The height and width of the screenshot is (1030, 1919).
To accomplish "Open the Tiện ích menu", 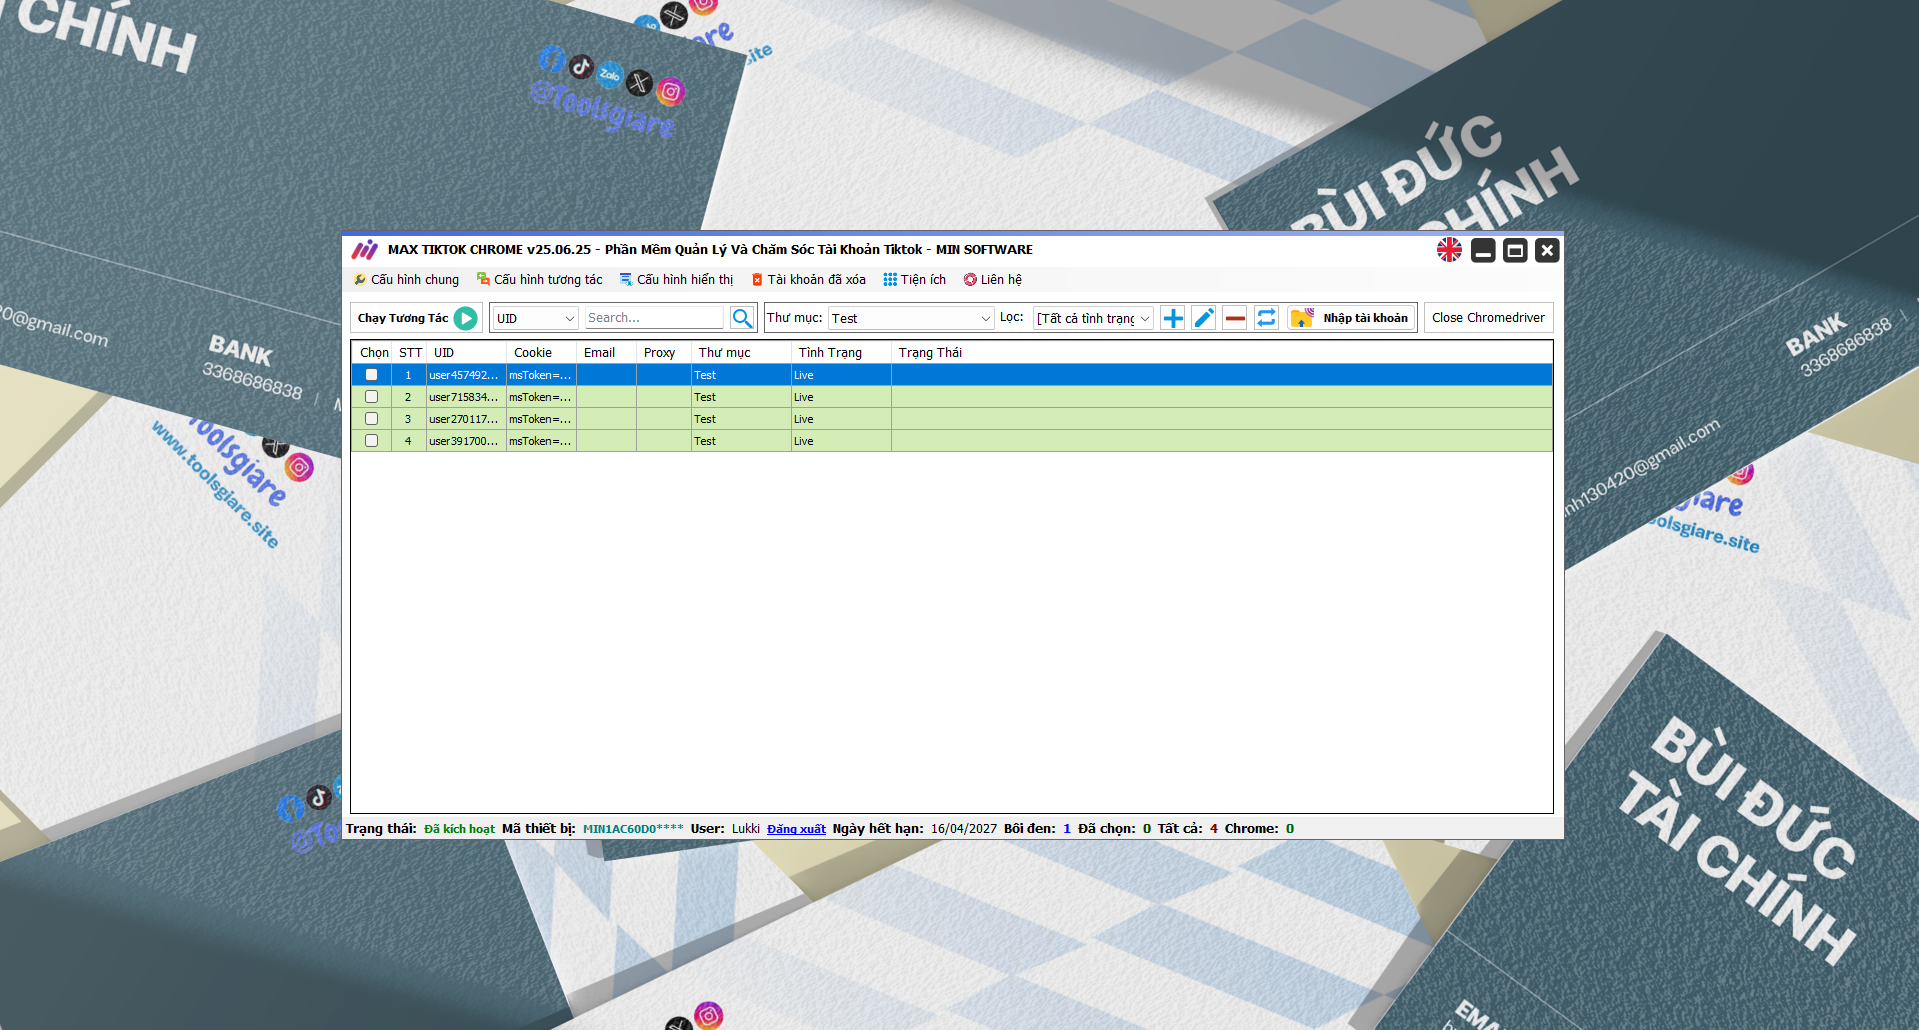I will [x=915, y=280].
